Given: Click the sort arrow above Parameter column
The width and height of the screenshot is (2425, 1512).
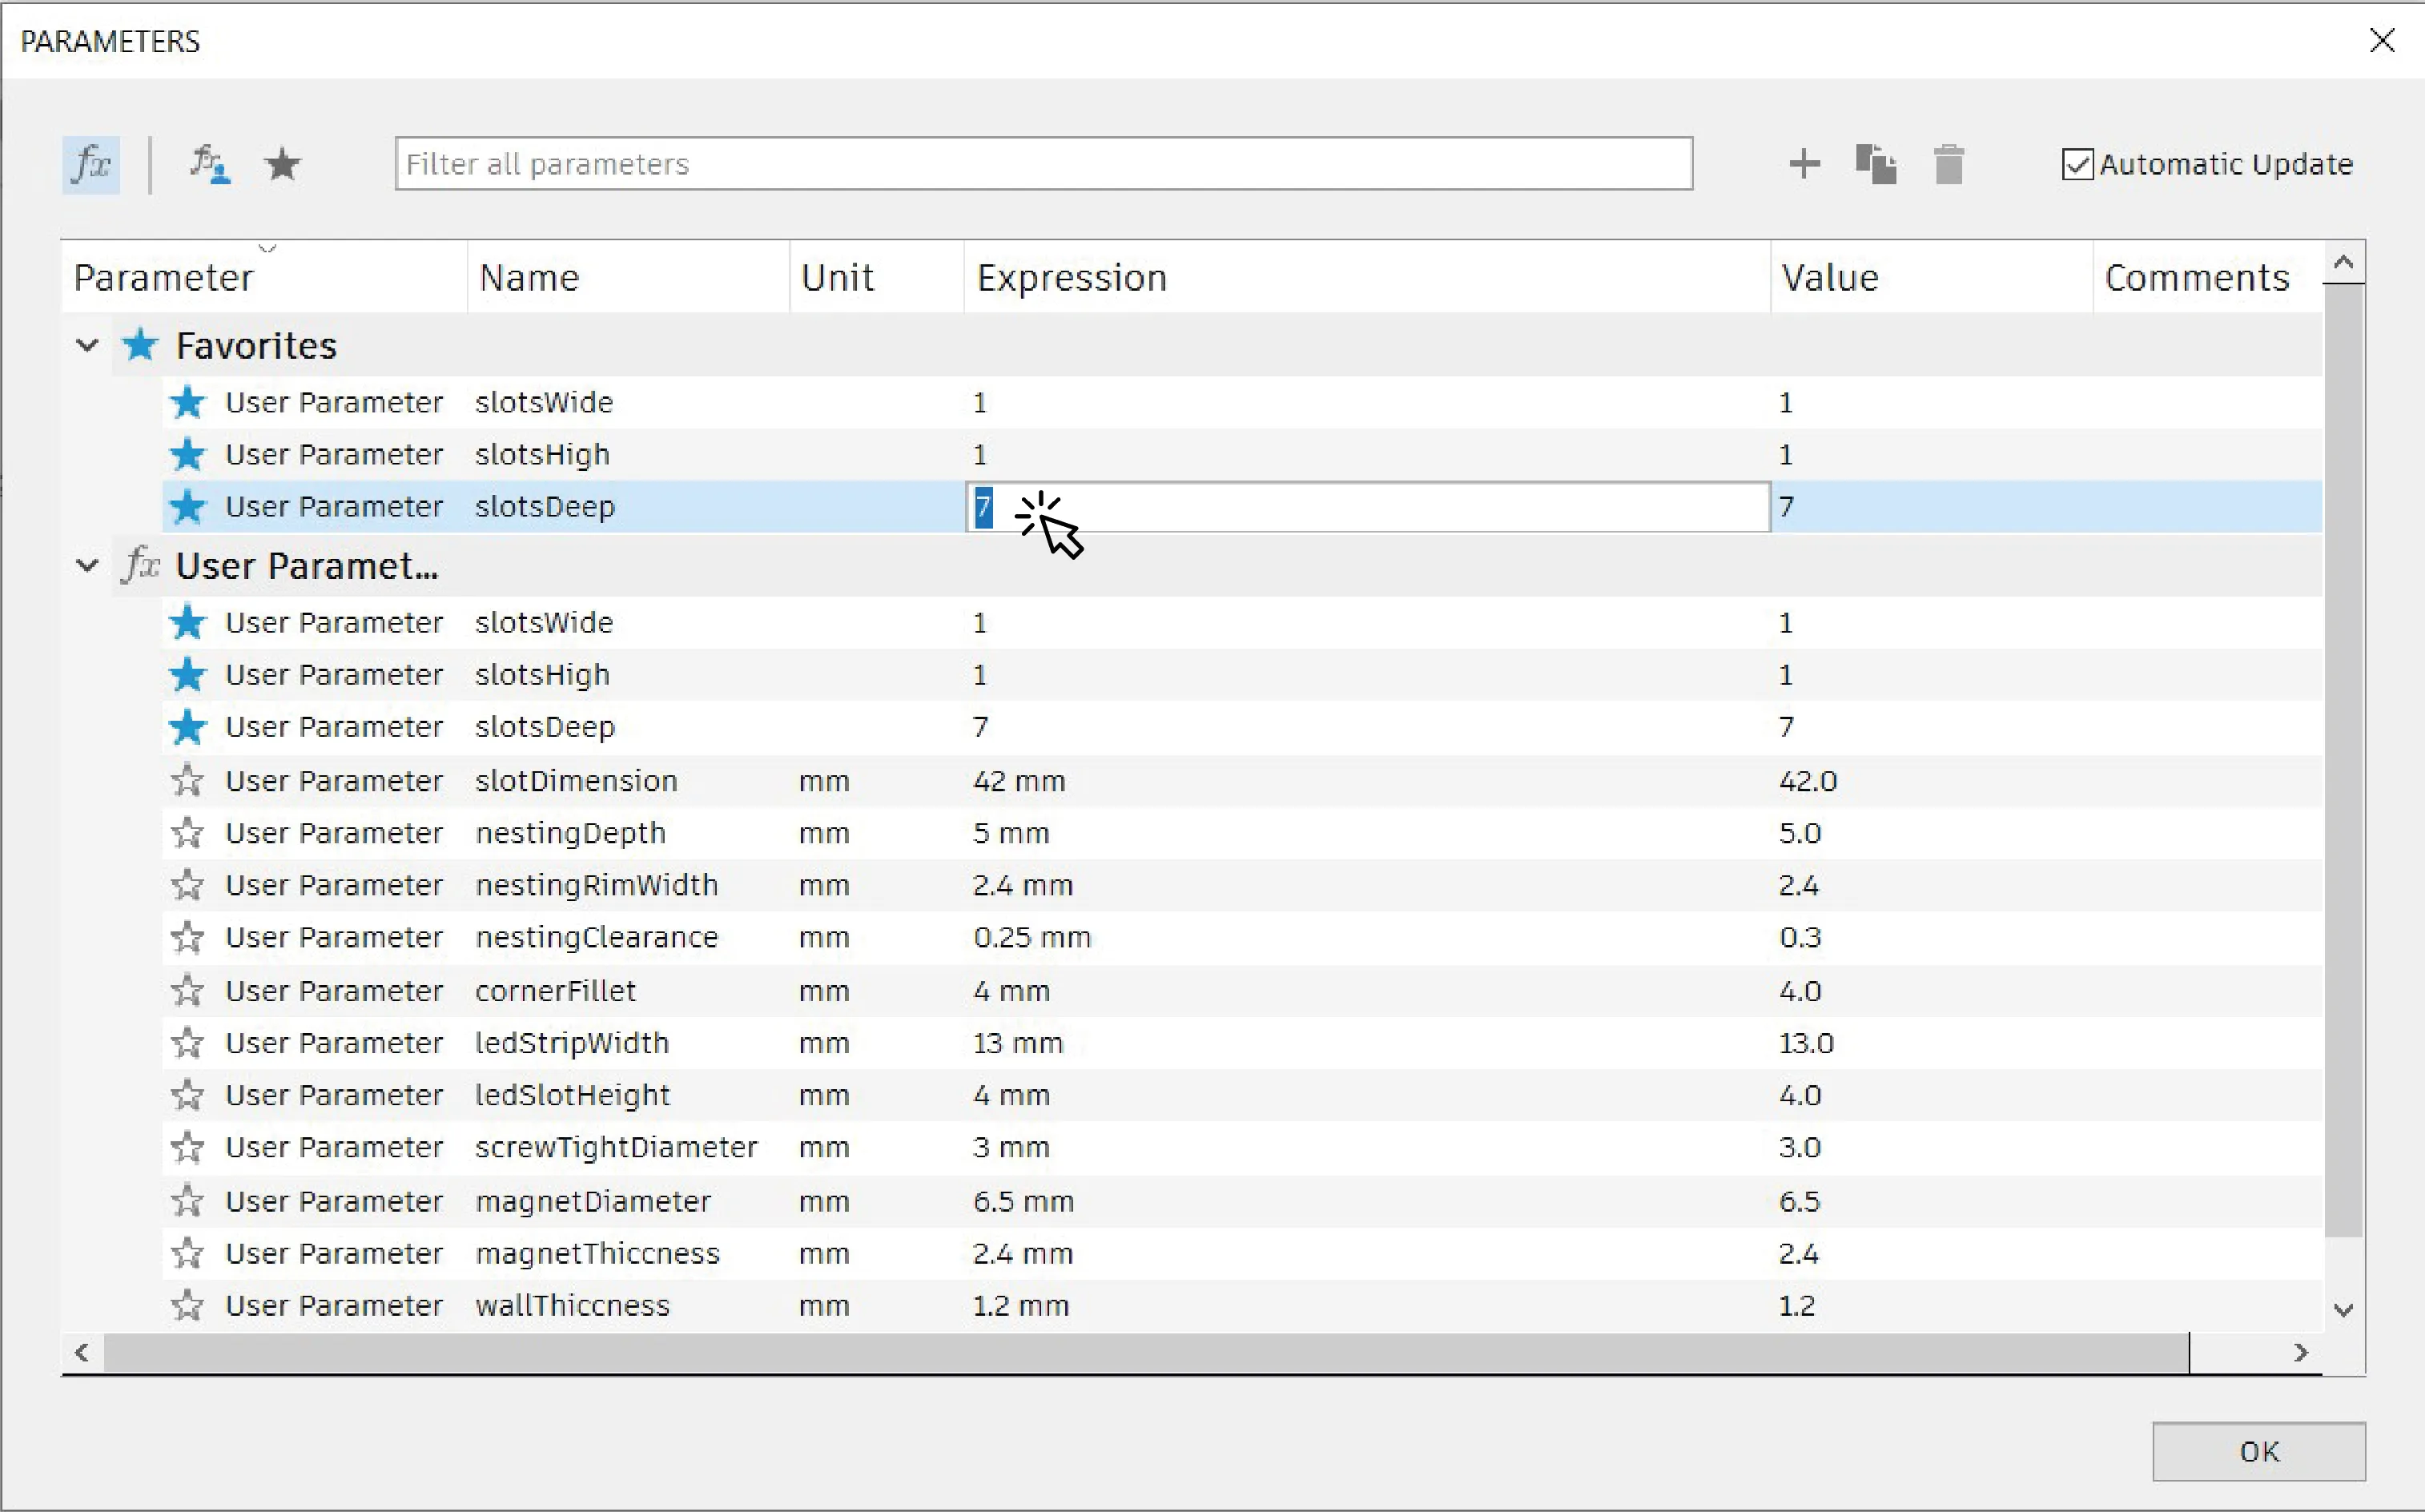Looking at the screenshot, I should click(267, 247).
